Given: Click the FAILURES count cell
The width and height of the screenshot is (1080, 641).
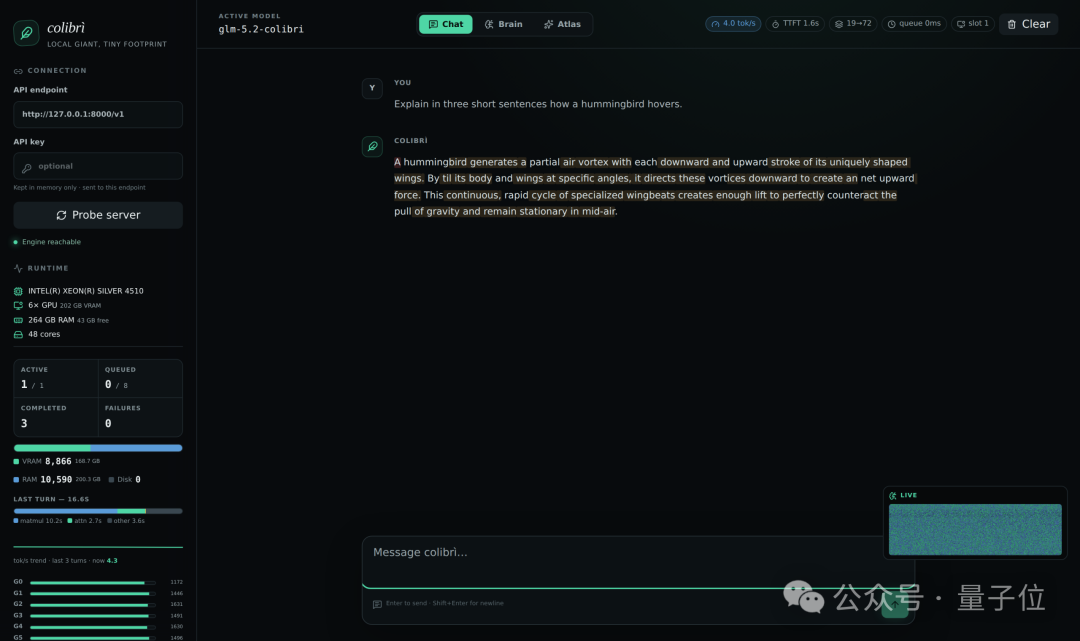Looking at the screenshot, I should (x=140, y=417).
